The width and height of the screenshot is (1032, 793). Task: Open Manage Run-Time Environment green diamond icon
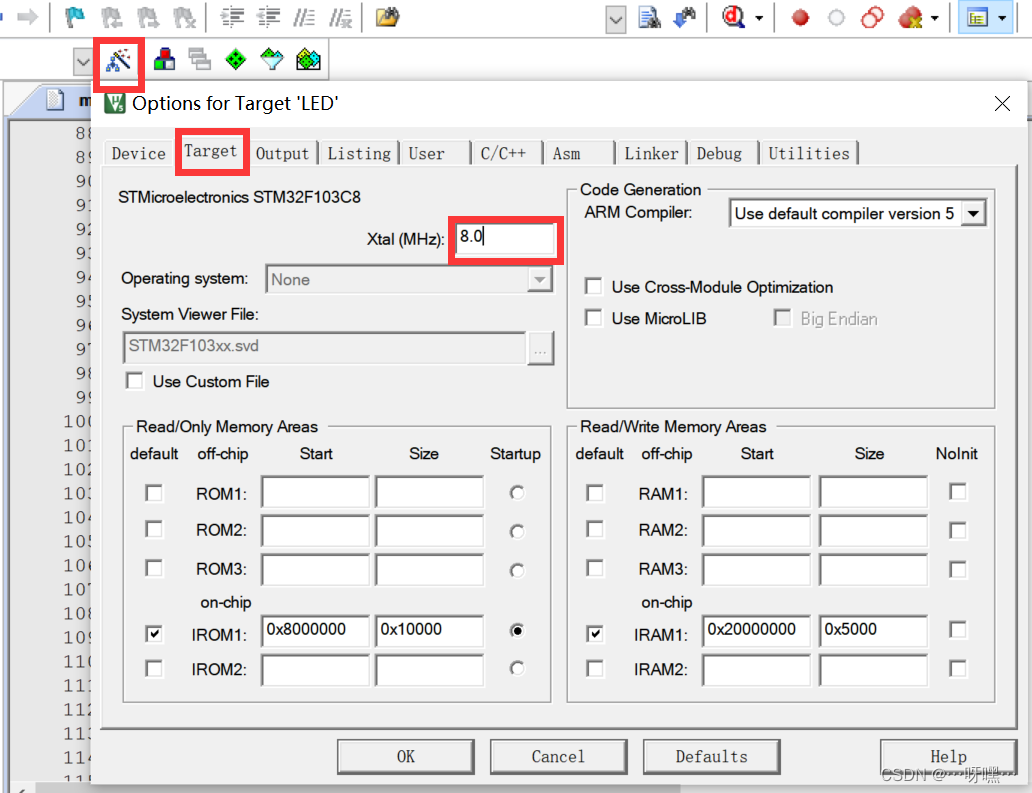[236, 60]
